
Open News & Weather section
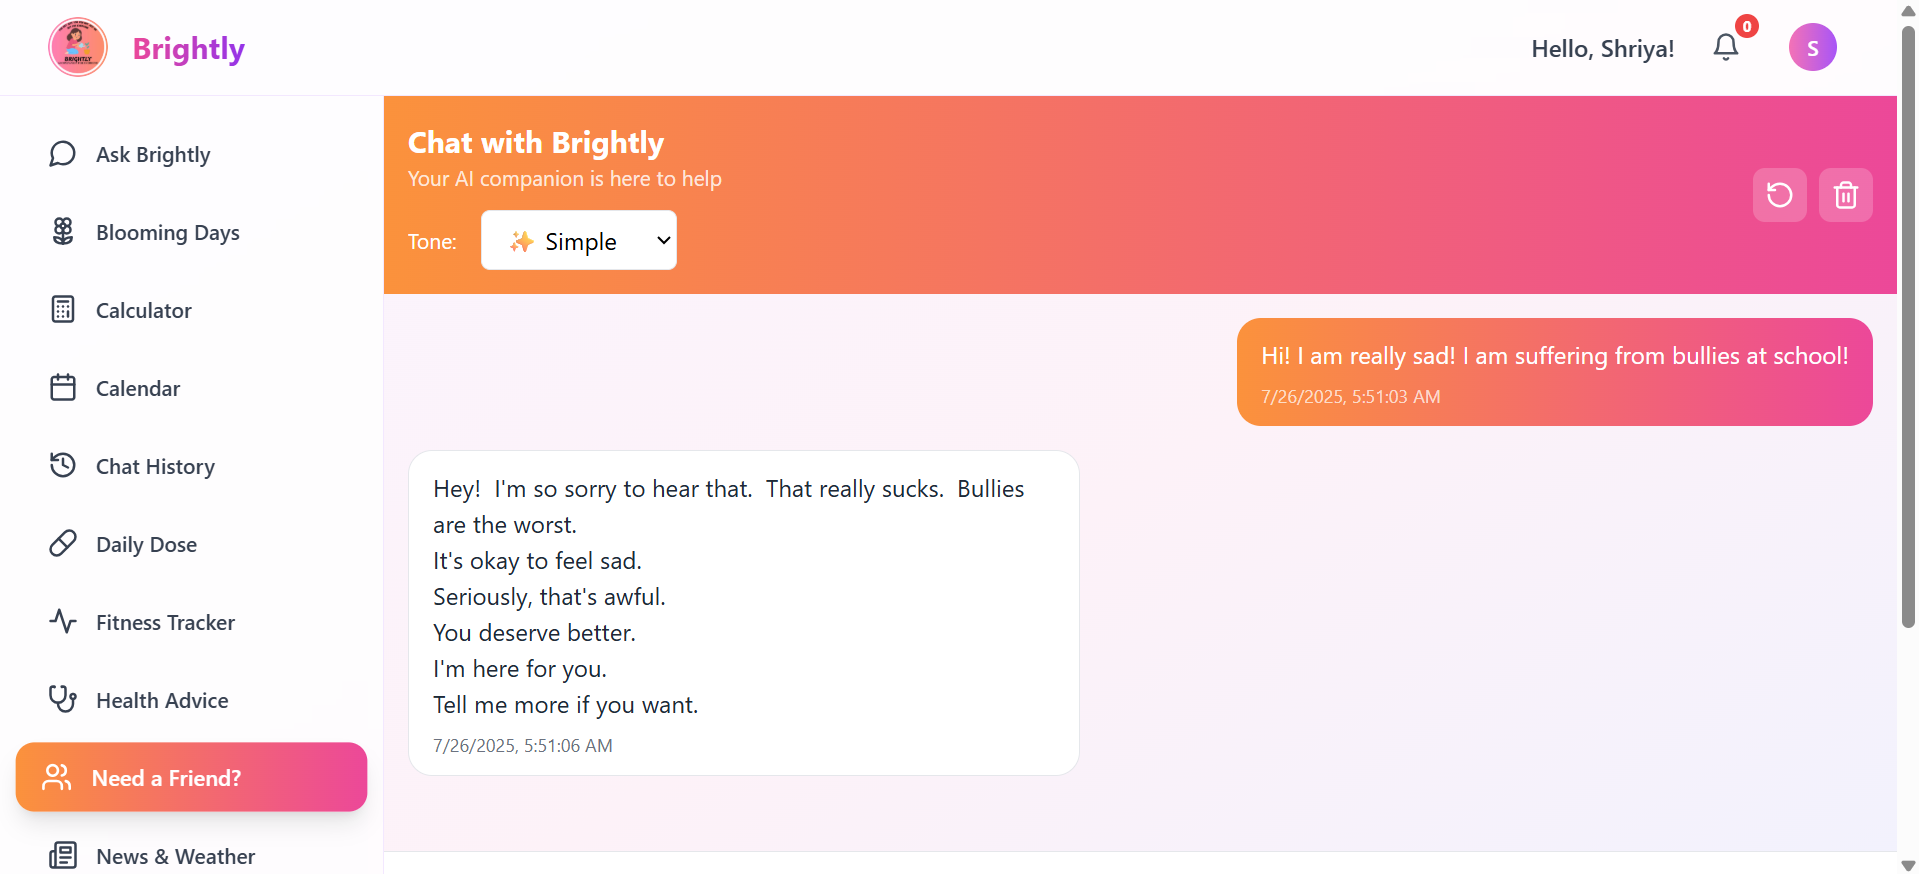tap(175, 855)
